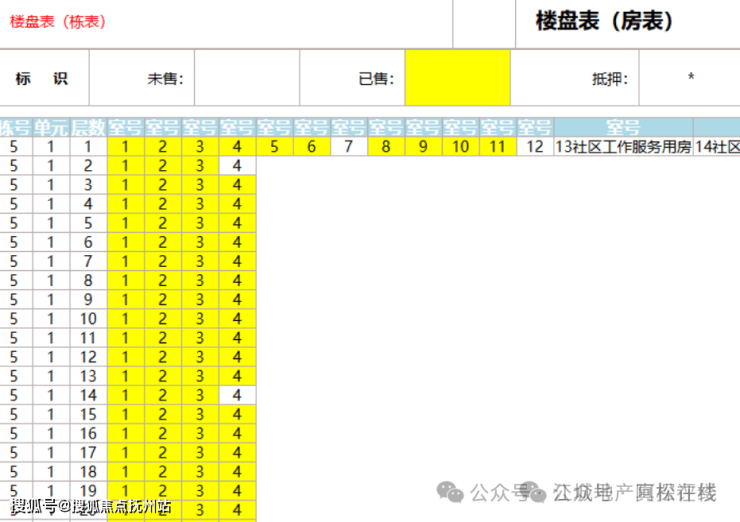Click unsold room 4 cell on floor 2
This screenshot has height=522, width=740.
[x=237, y=166]
